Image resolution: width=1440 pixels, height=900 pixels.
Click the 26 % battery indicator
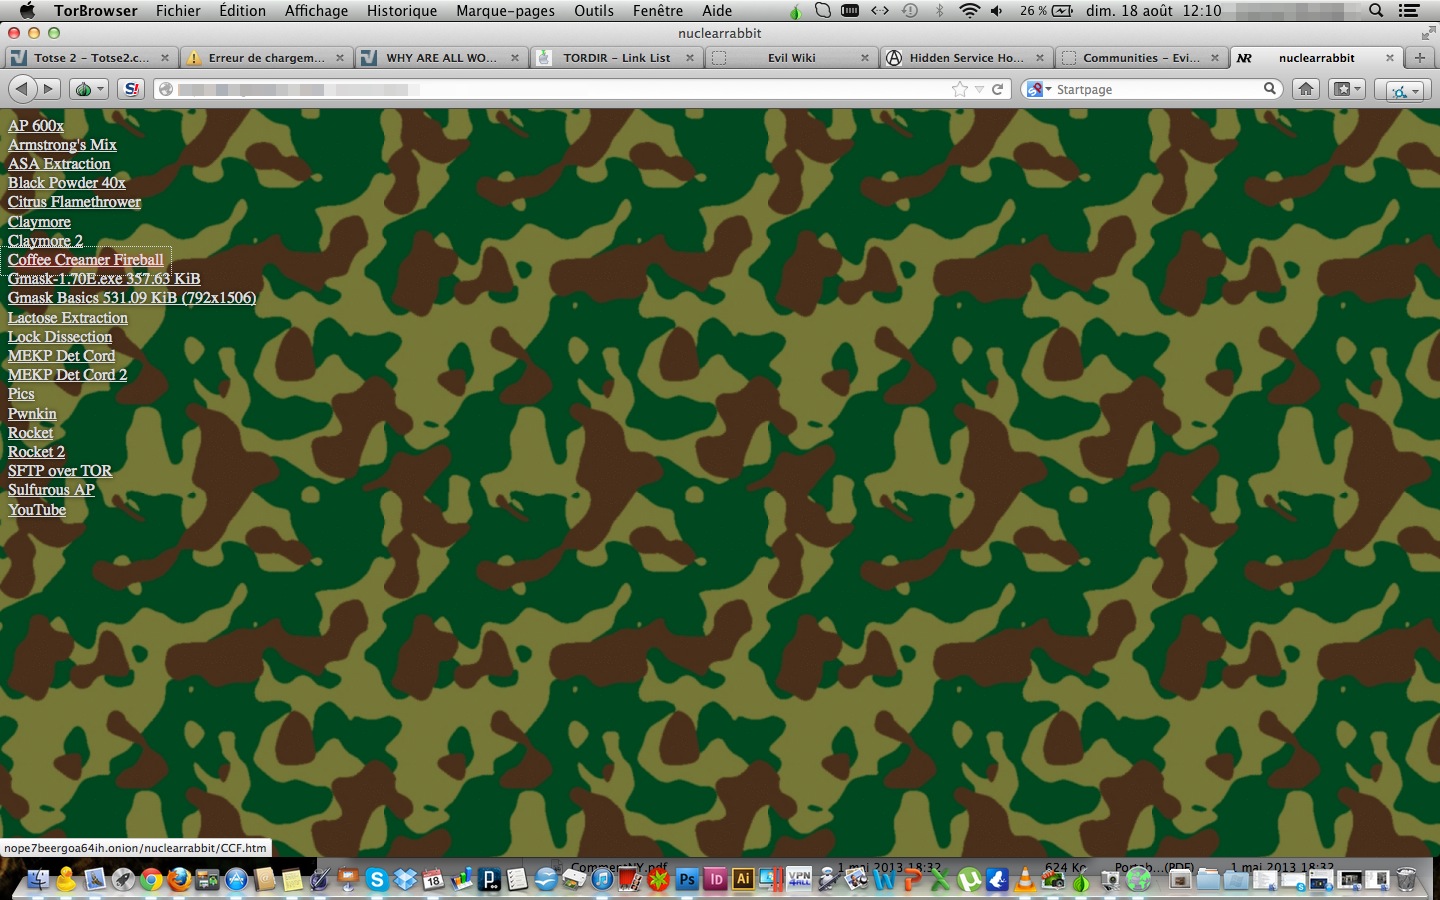click(1046, 11)
